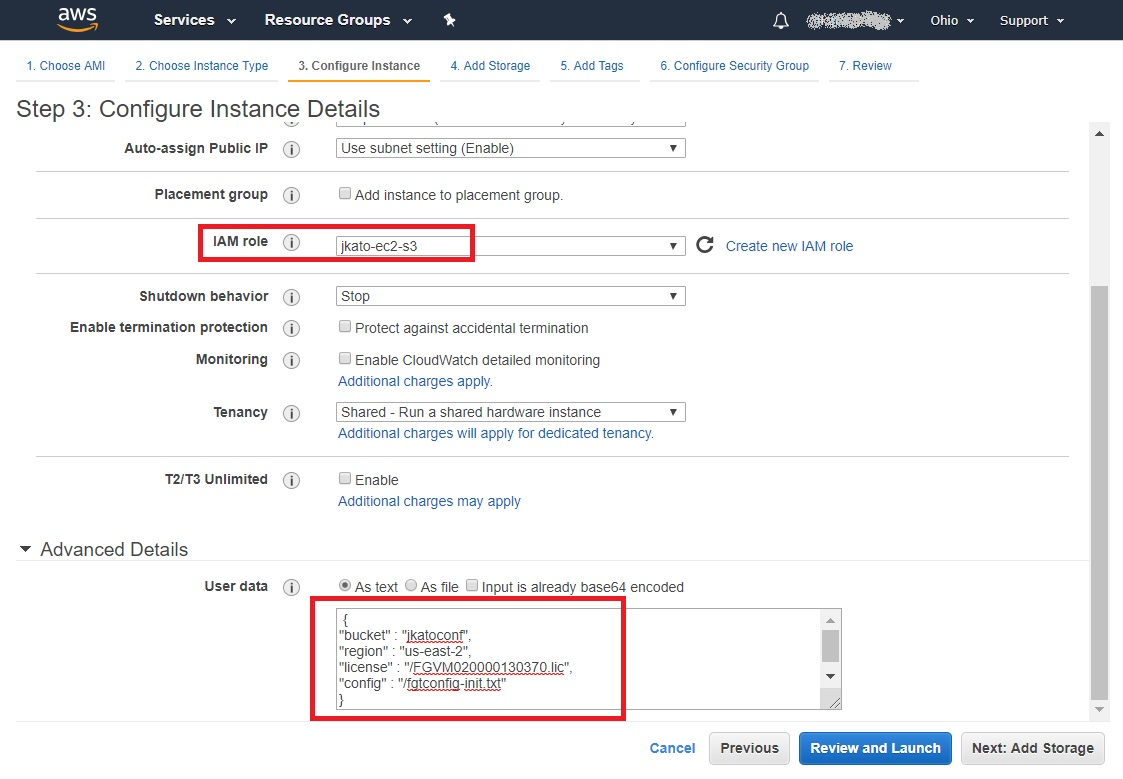Screen dimensions: 1123x779
Task: Open the notifications bell icon
Action: pos(781,21)
